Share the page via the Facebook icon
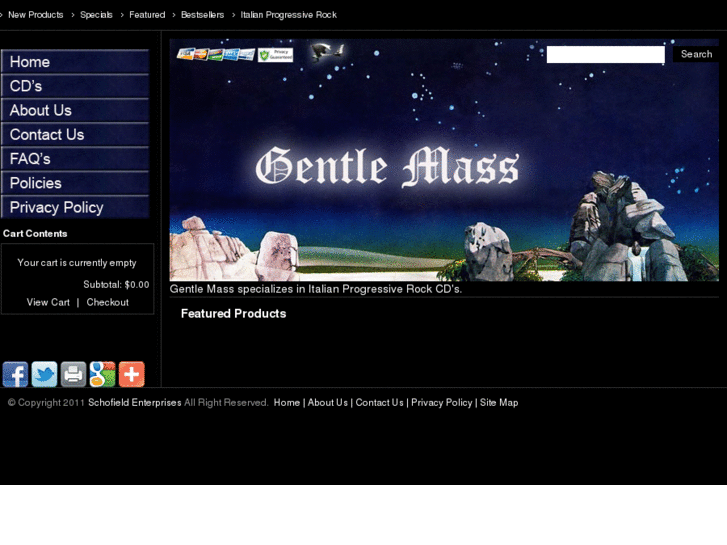Viewport: 727px width, 545px height. click(x=15, y=374)
